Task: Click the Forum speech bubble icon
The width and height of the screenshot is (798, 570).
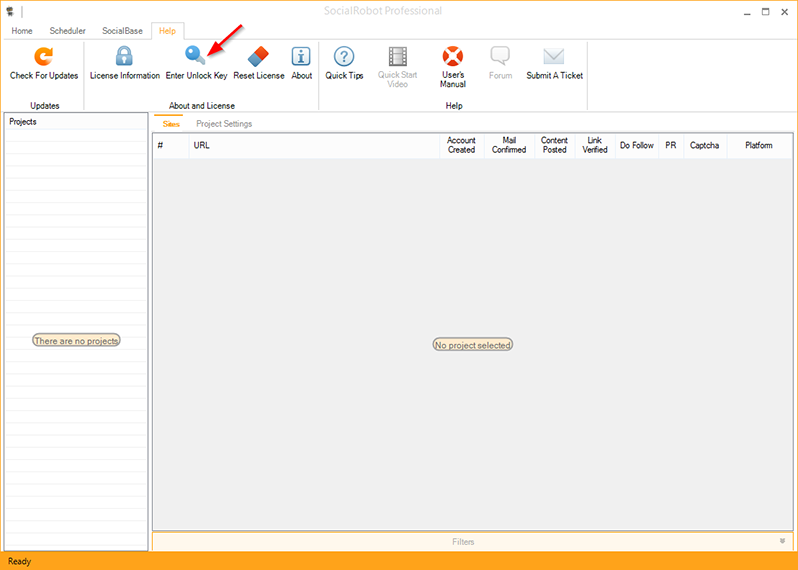Action: click(x=500, y=55)
